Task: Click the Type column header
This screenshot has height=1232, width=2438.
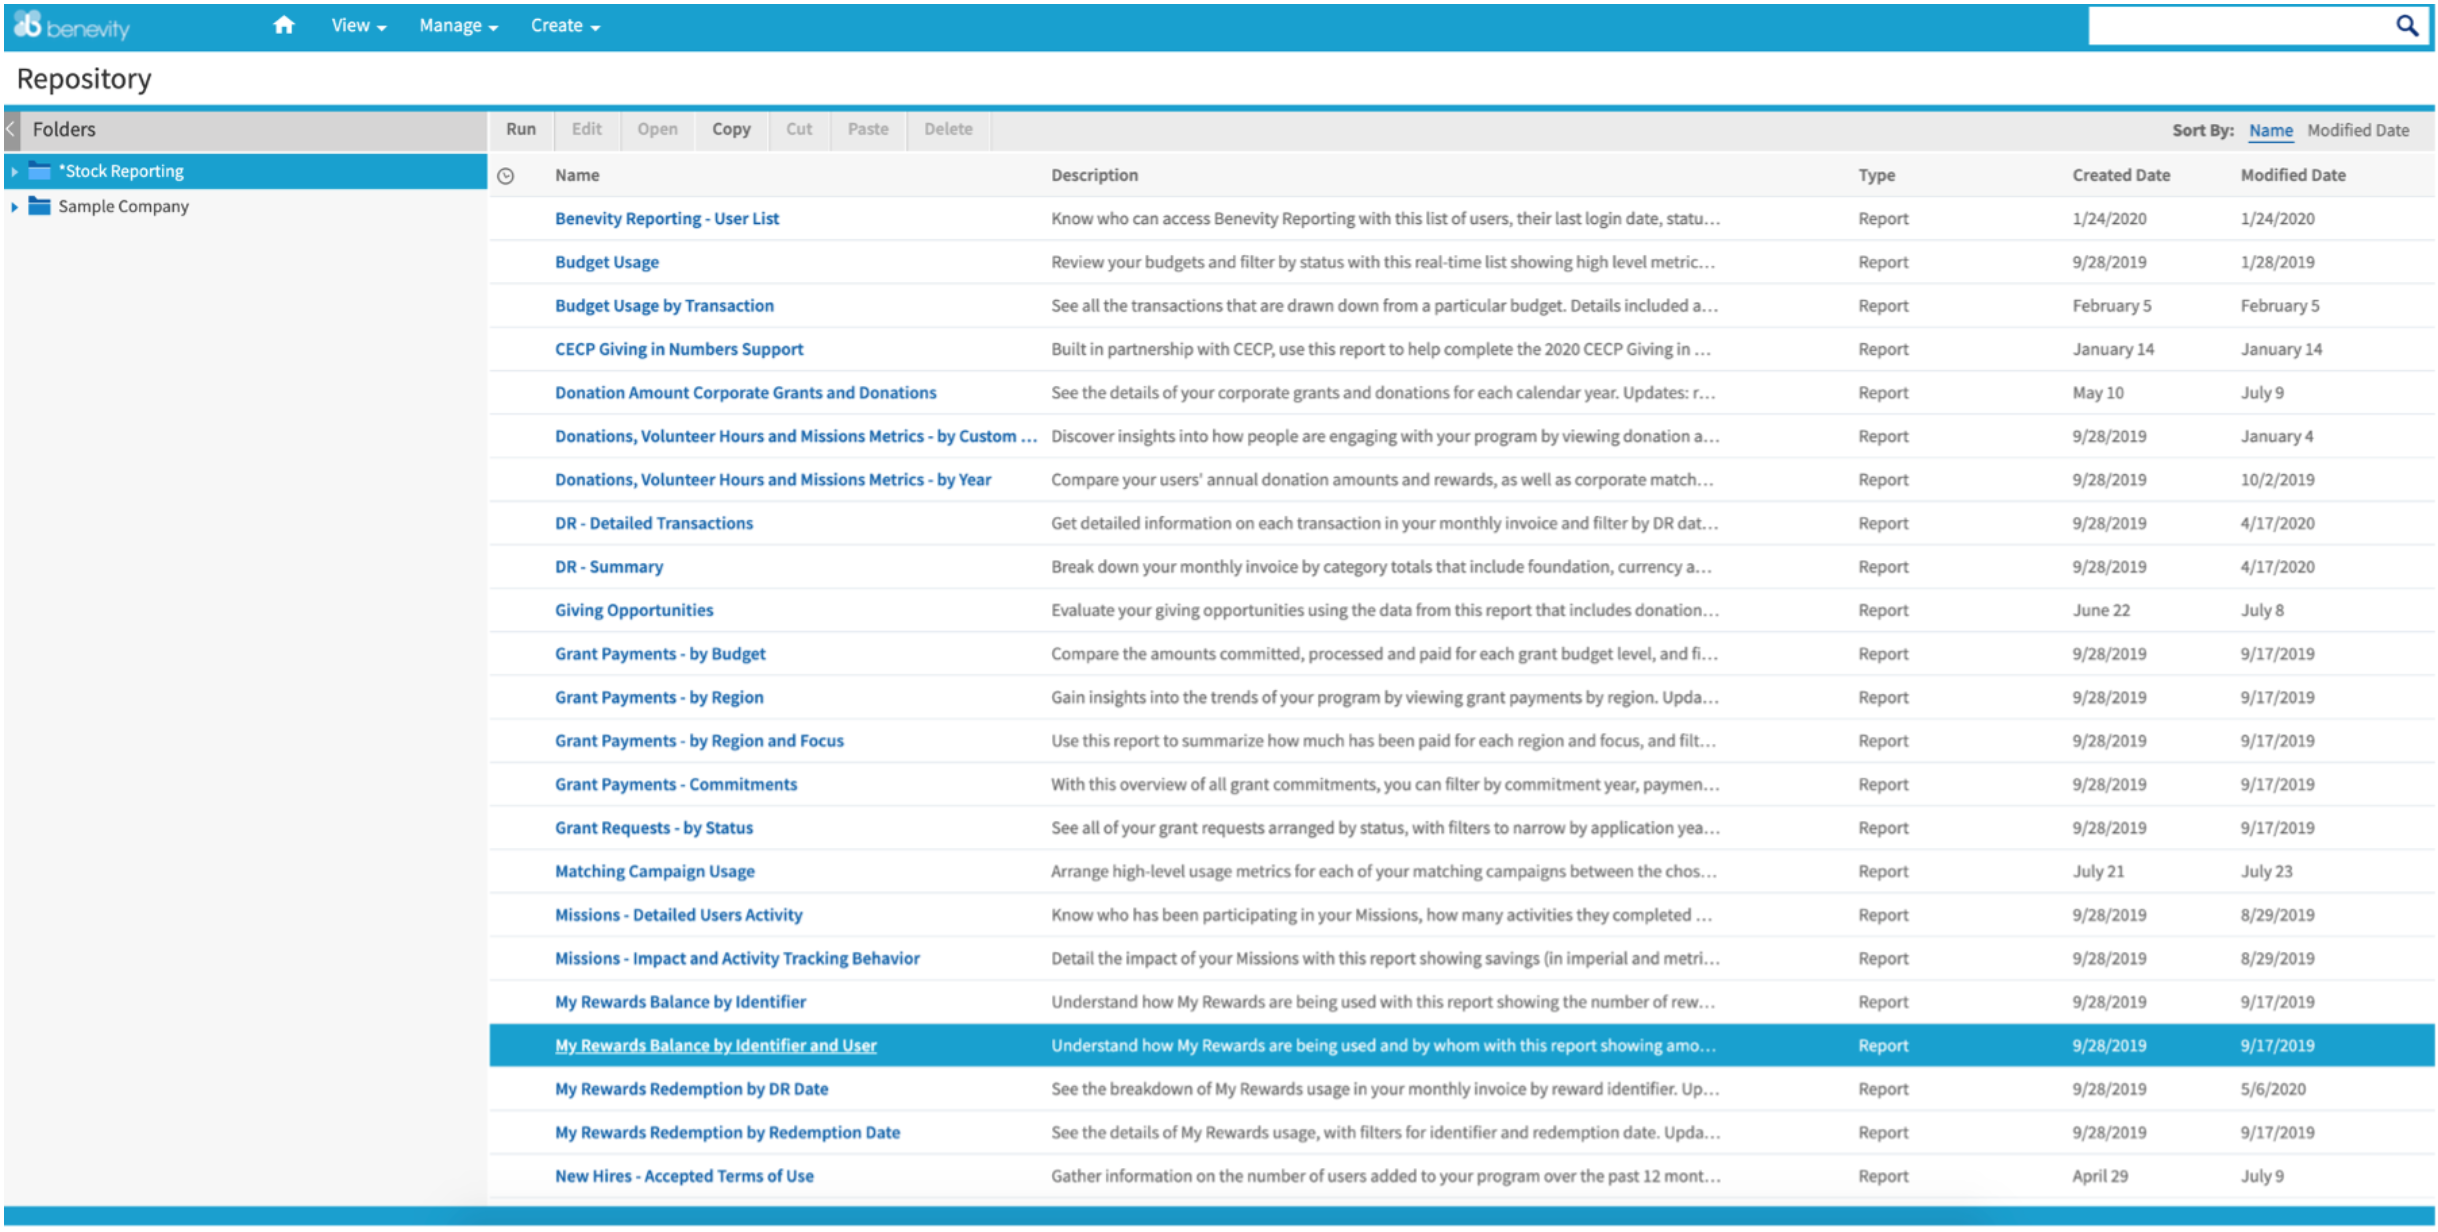Action: coord(1876,176)
